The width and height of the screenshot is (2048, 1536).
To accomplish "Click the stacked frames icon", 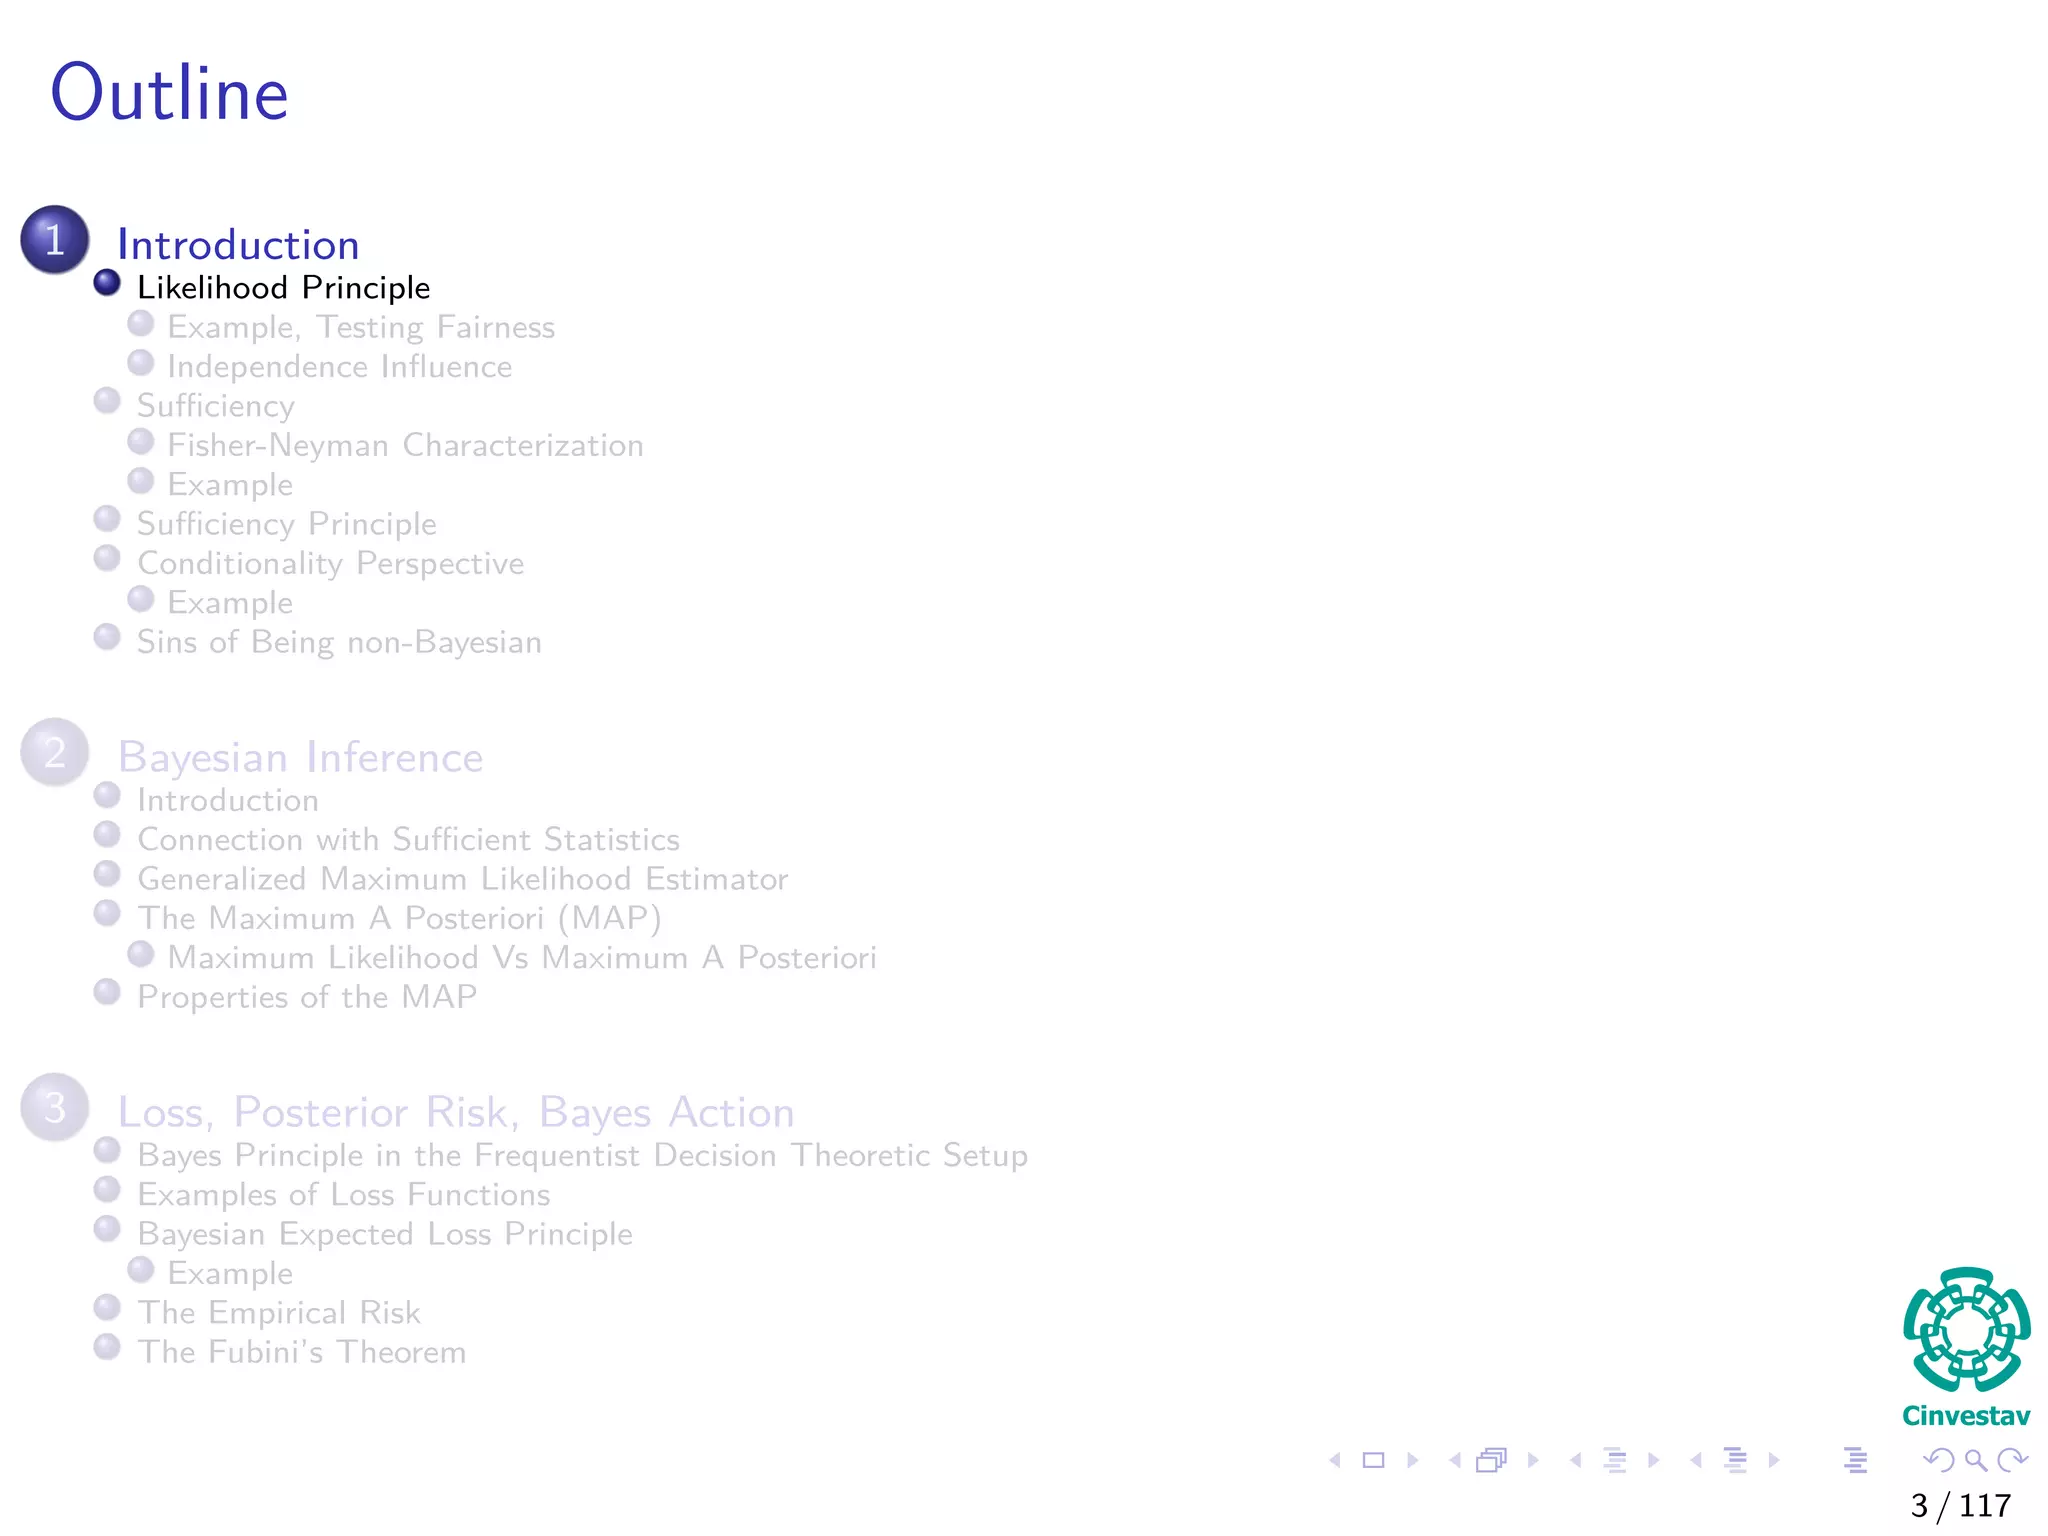I will coord(1491,1460).
